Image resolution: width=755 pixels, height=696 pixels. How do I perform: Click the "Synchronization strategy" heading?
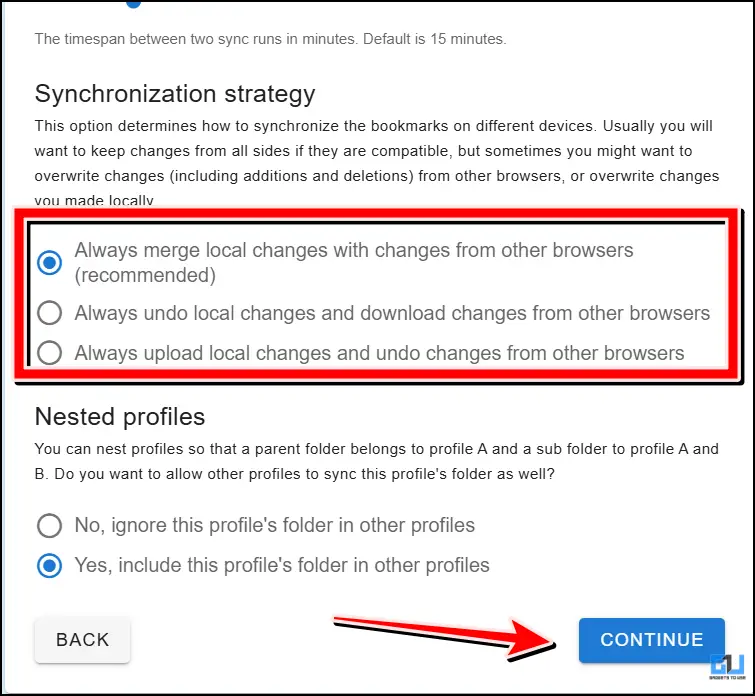(x=175, y=94)
